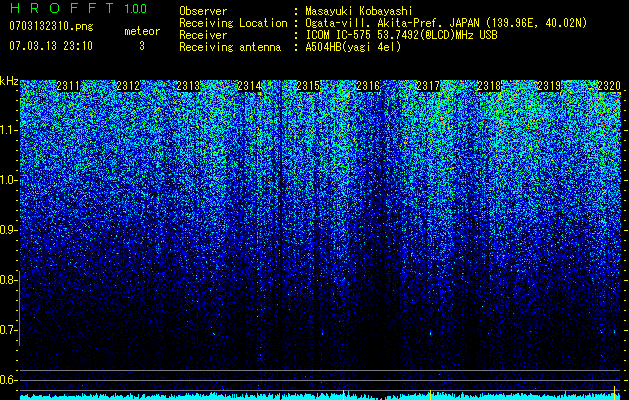This screenshot has width=629, height=400.
Task: Click the kHz axis unit label
Action: tap(9, 81)
